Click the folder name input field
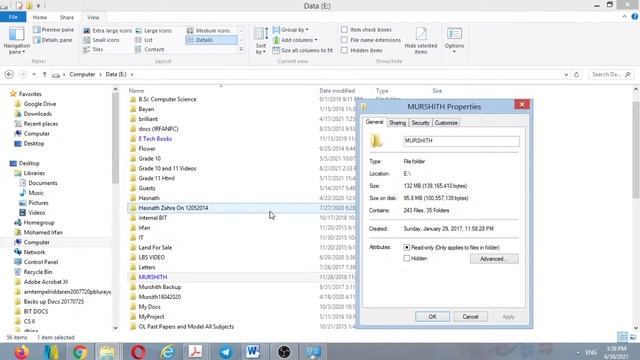This screenshot has width=640, height=360. [x=461, y=141]
